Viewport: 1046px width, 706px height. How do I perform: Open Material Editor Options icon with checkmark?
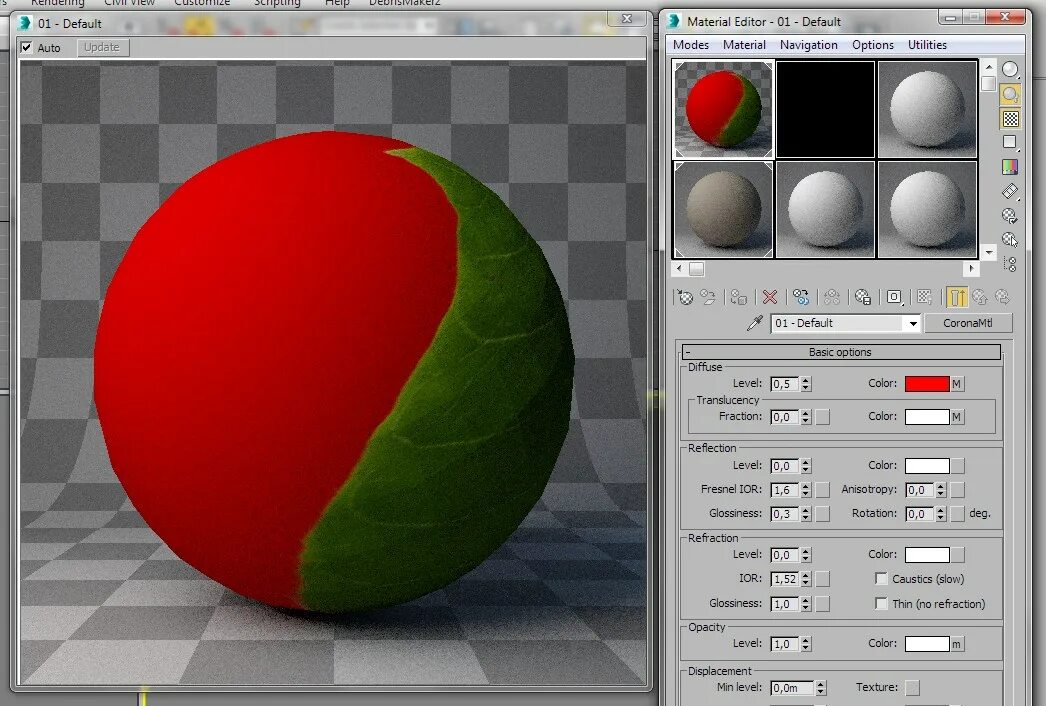pos(1011,216)
